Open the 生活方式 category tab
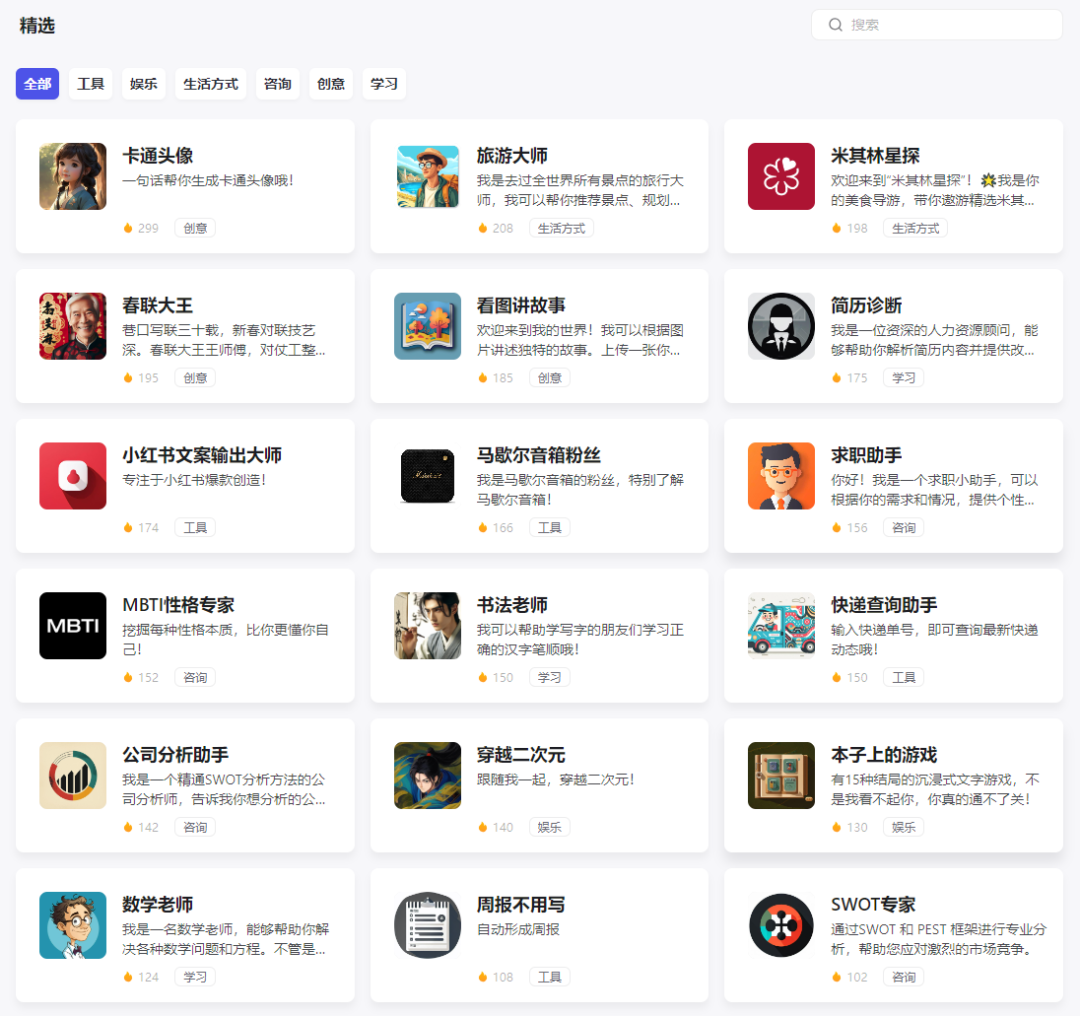This screenshot has height=1016, width=1080. [x=210, y=84]
